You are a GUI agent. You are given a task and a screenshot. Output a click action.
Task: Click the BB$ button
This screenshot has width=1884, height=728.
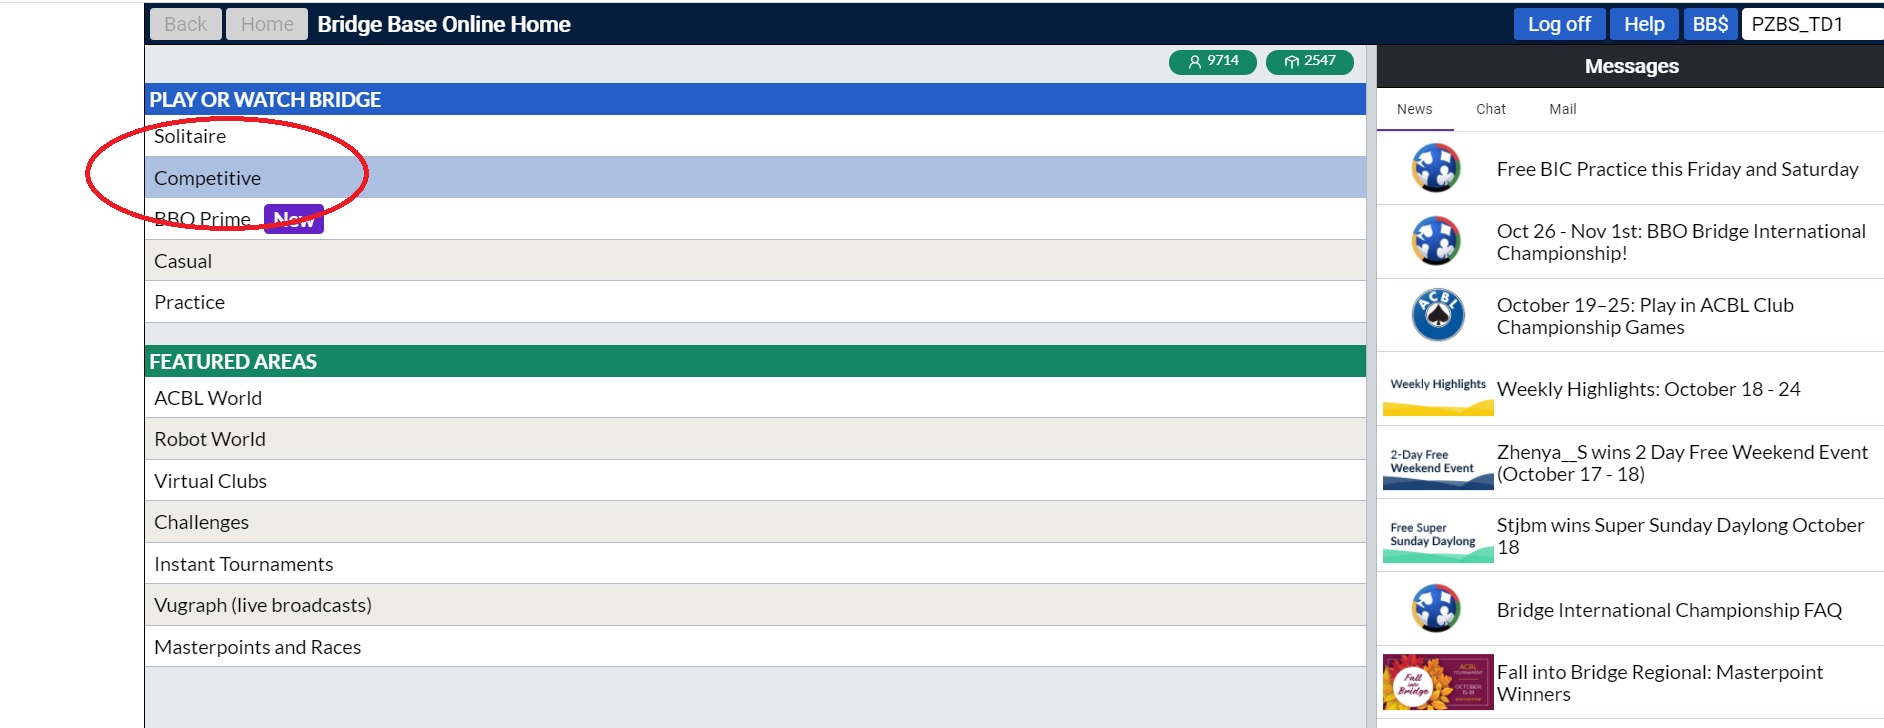pos(1710,24)
